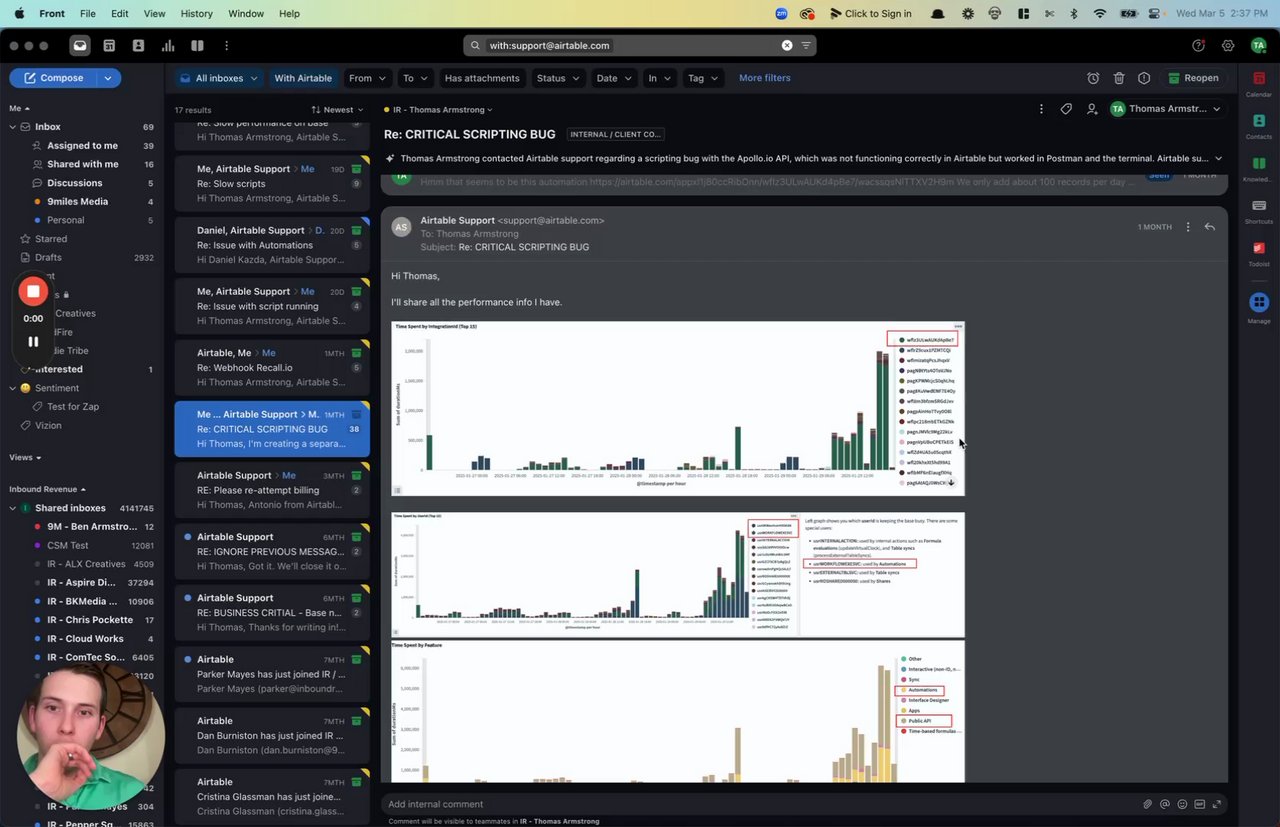Open Assigned to me folder
Screen dimensions: 1280x827
pyautogui.click(x=82, y=146)
